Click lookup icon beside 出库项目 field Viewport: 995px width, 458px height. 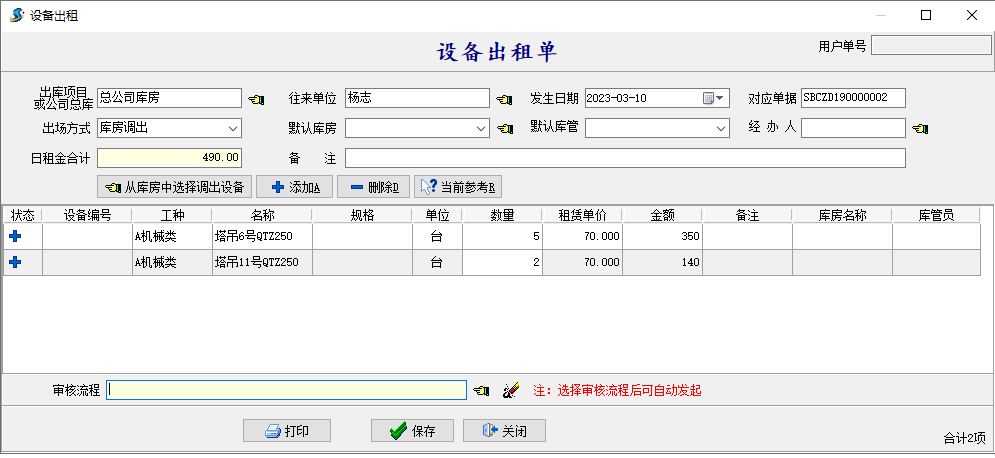257,99
